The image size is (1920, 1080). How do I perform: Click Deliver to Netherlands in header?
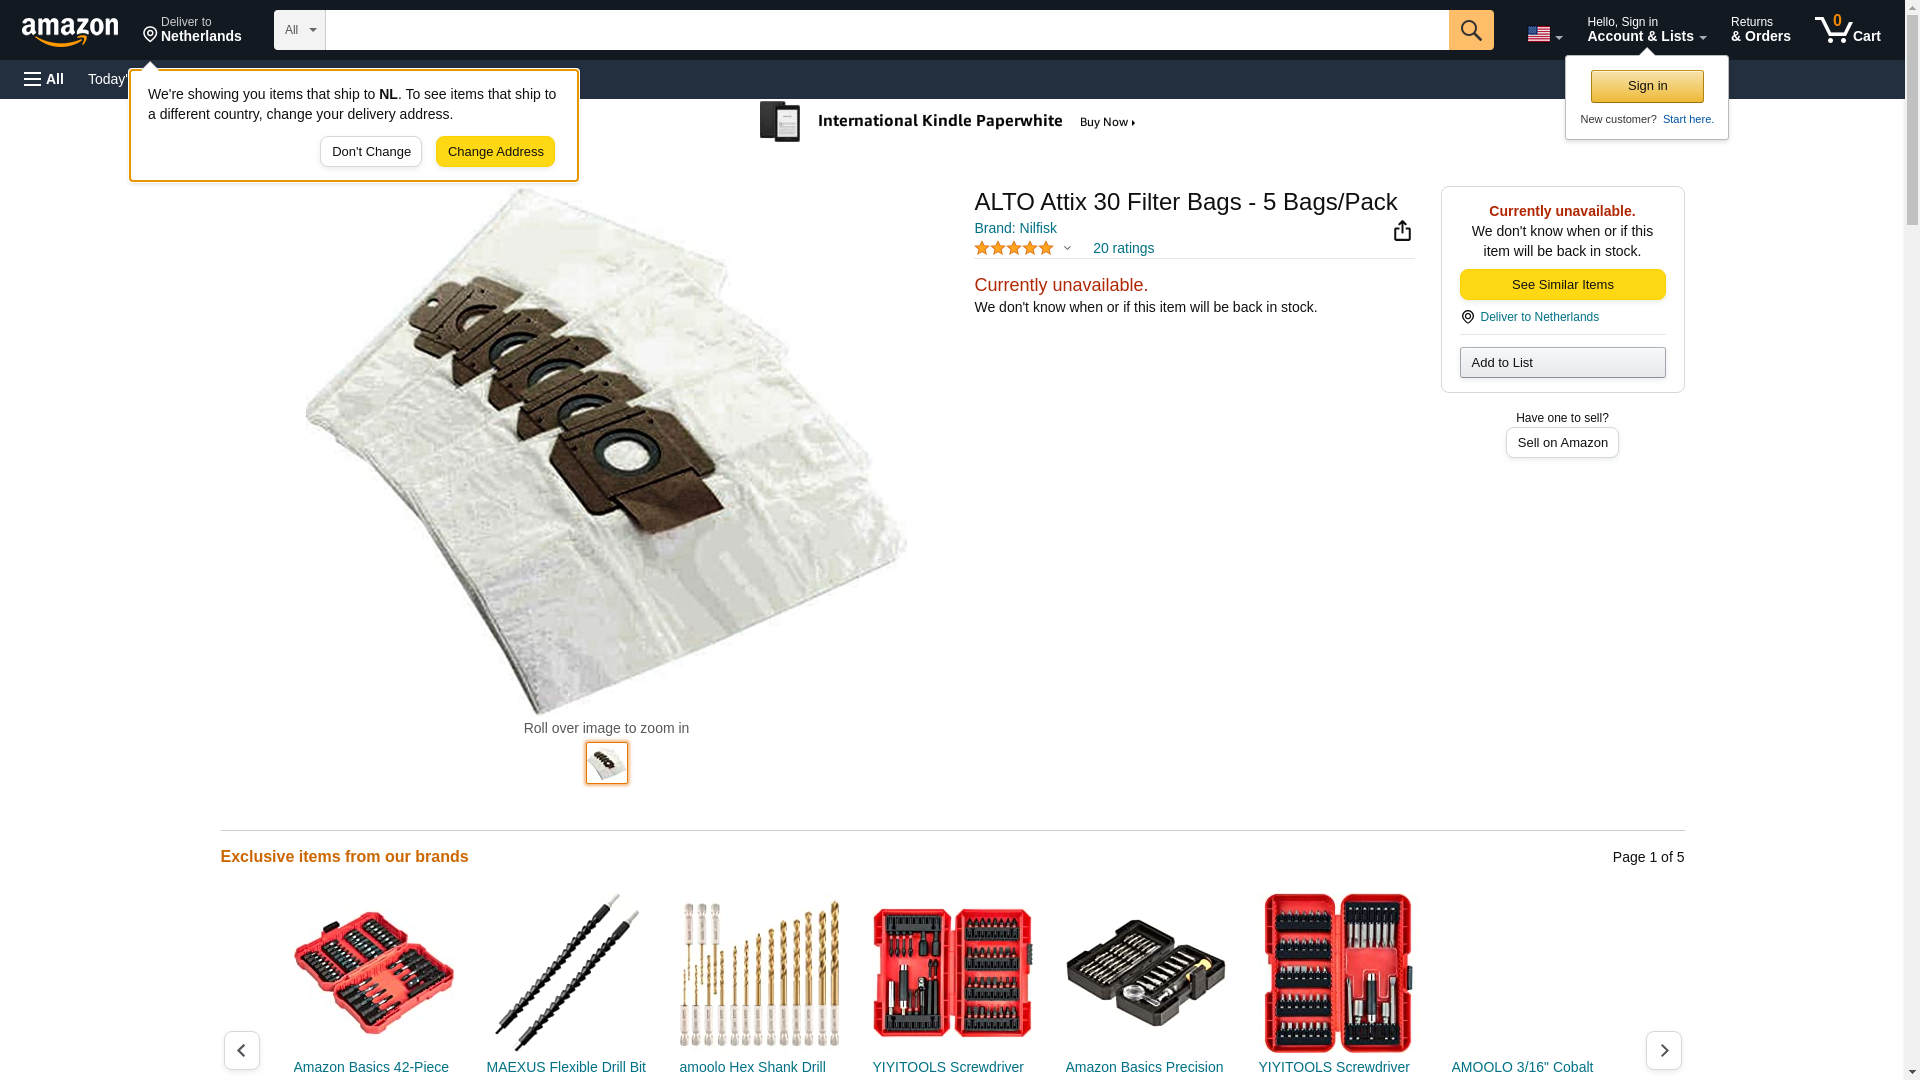(x=192, y=30)
